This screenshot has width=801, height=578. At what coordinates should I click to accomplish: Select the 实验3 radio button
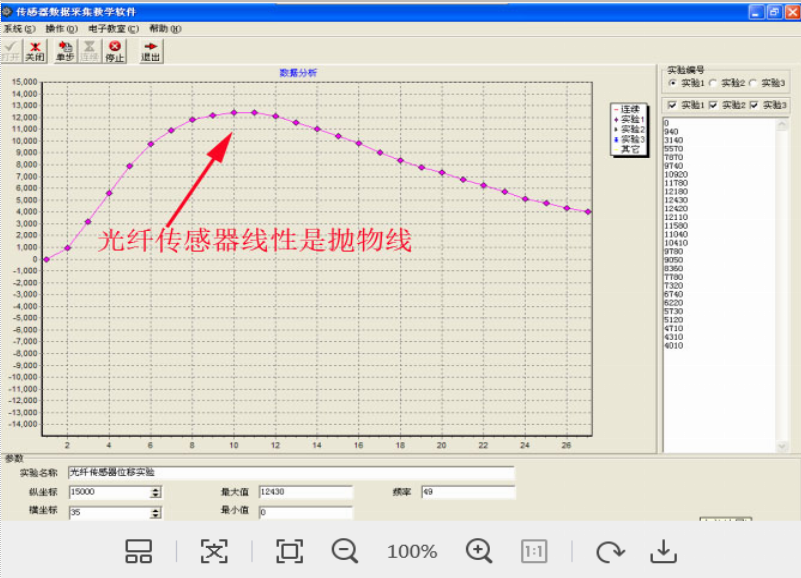(x=755, y=83)
